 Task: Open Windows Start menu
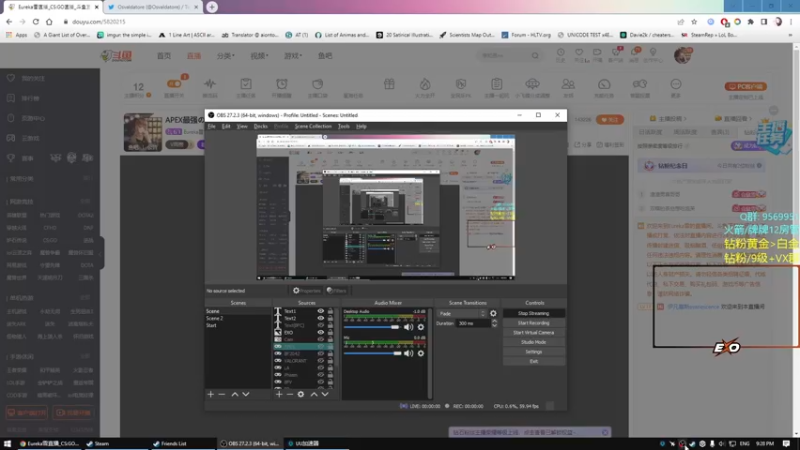tap(7, 443)
